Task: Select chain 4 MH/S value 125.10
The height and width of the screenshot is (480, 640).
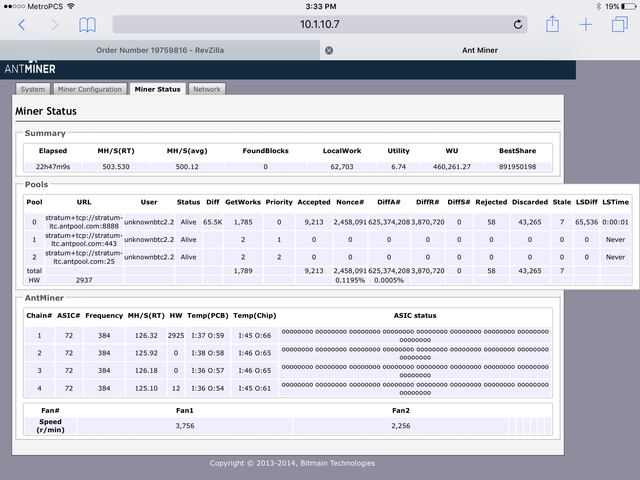Action: click(x=146, y=388)
